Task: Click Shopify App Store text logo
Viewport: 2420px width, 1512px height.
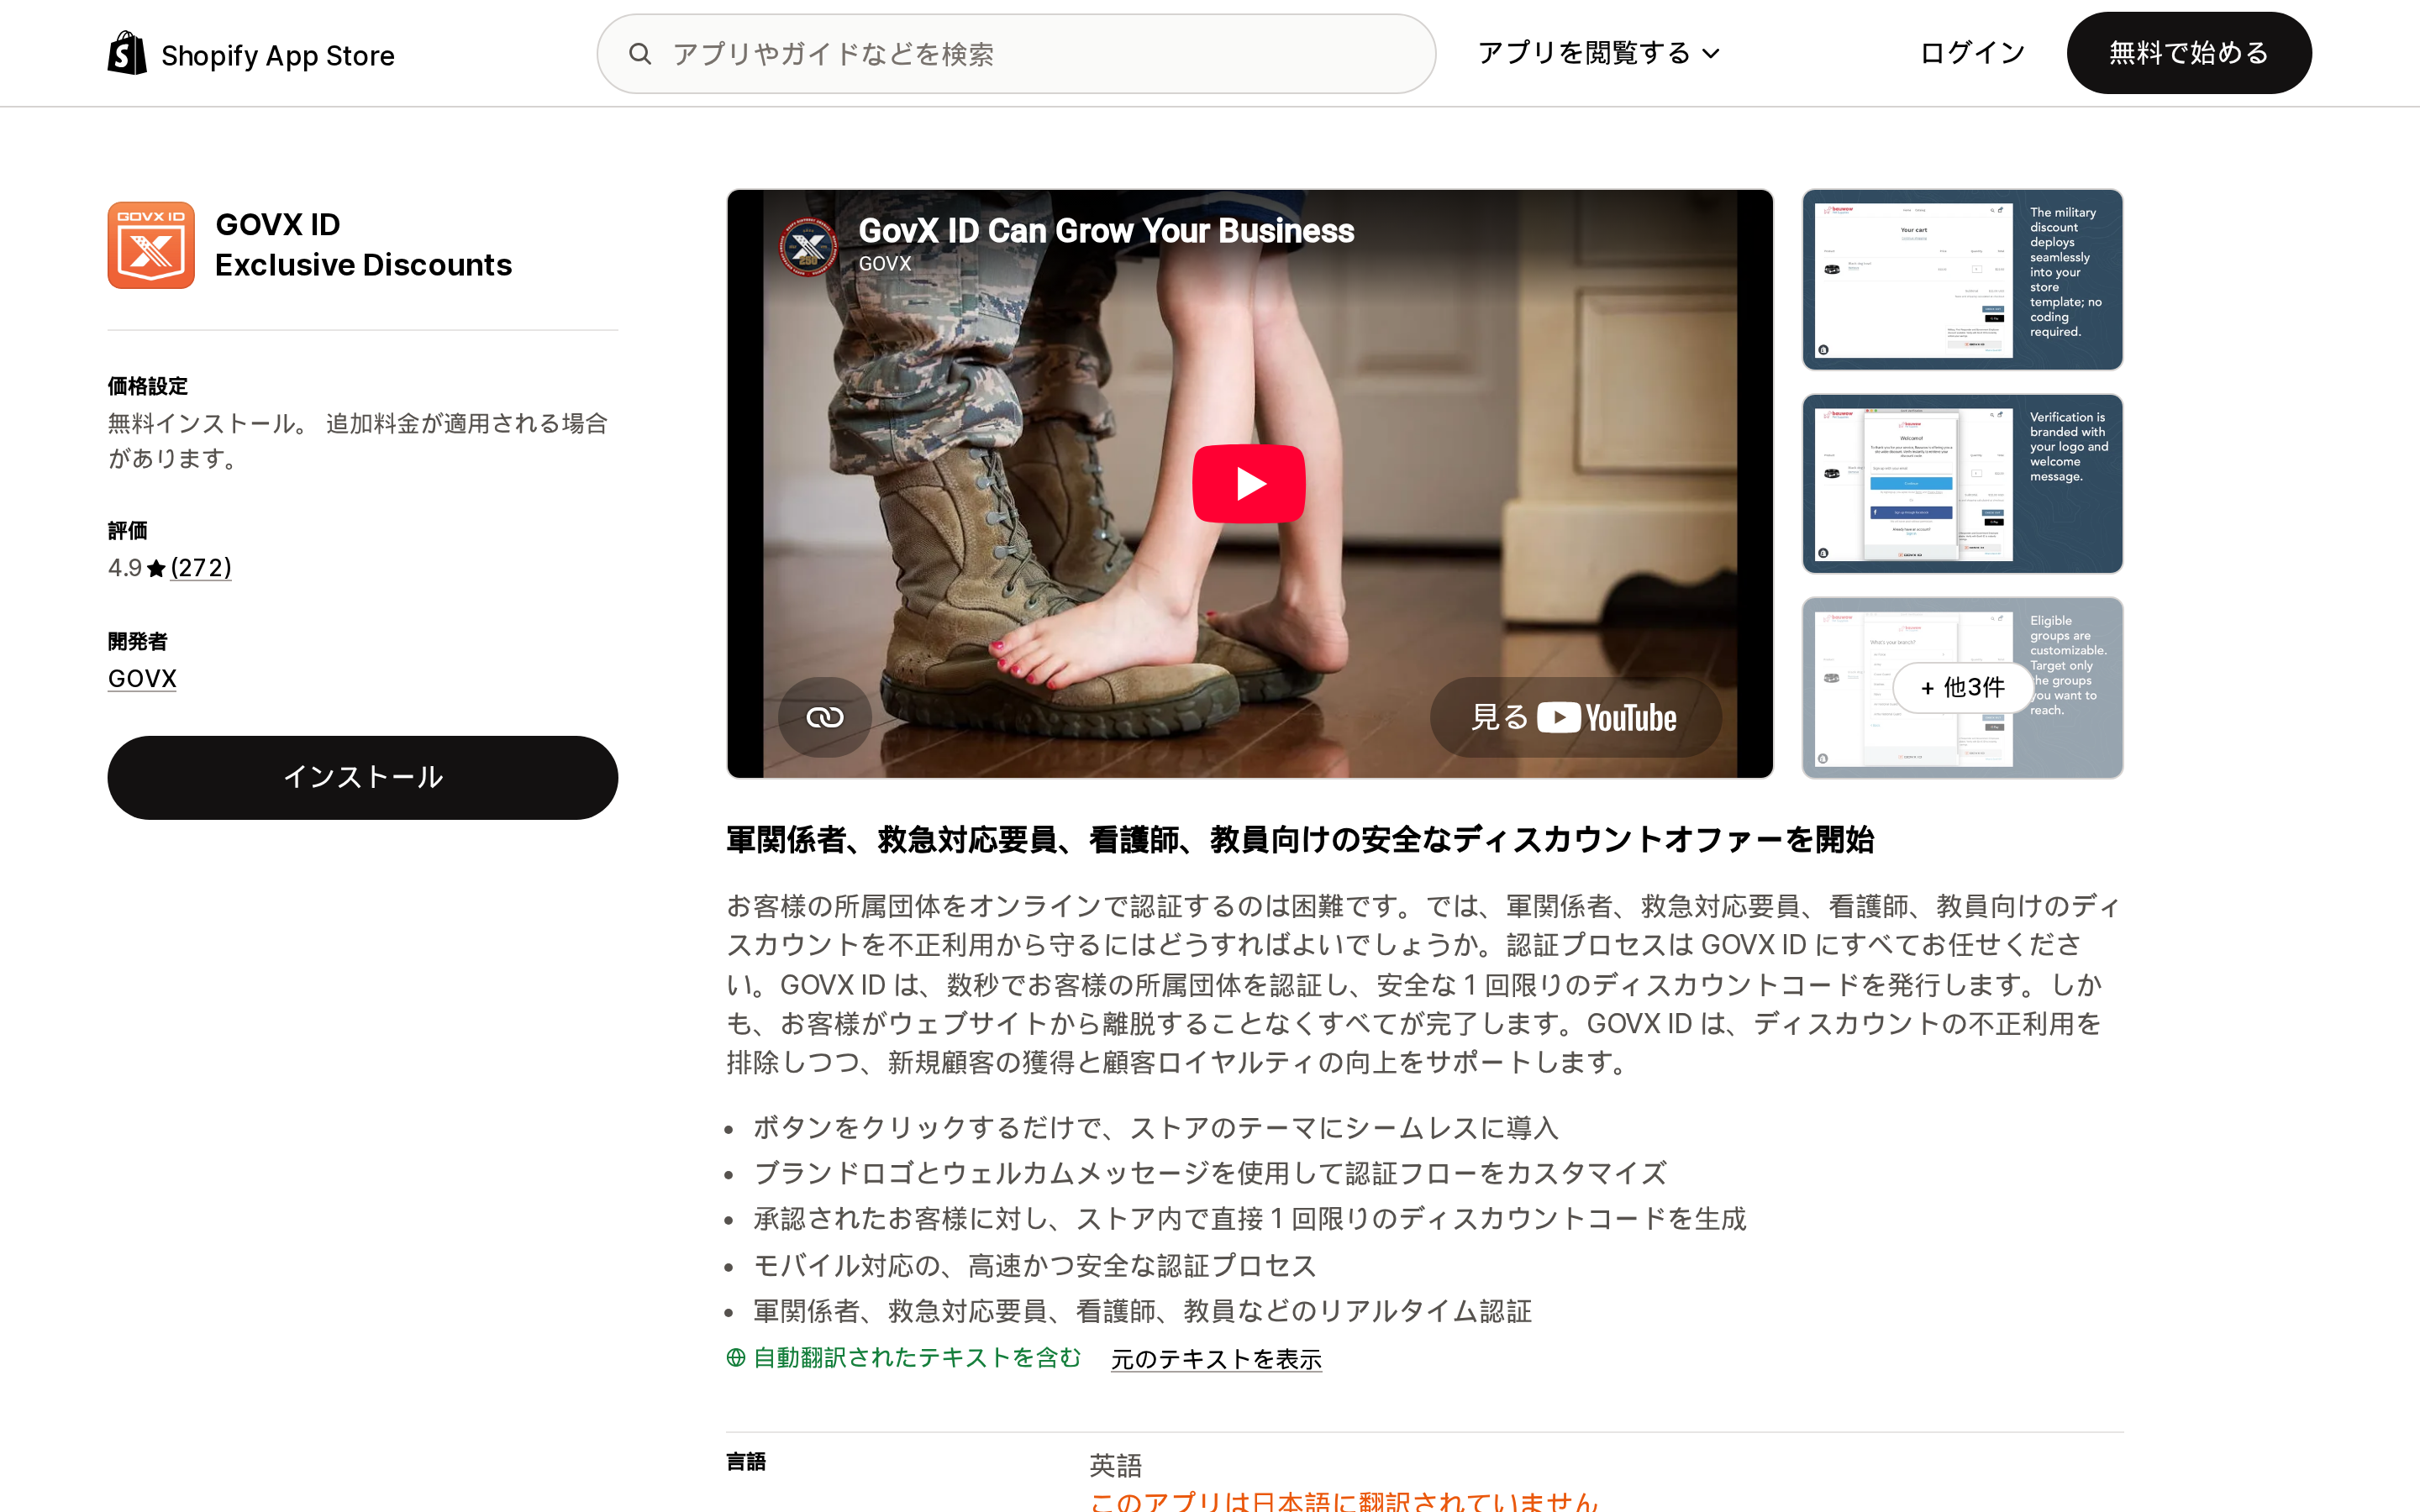Action: (278, 56)
